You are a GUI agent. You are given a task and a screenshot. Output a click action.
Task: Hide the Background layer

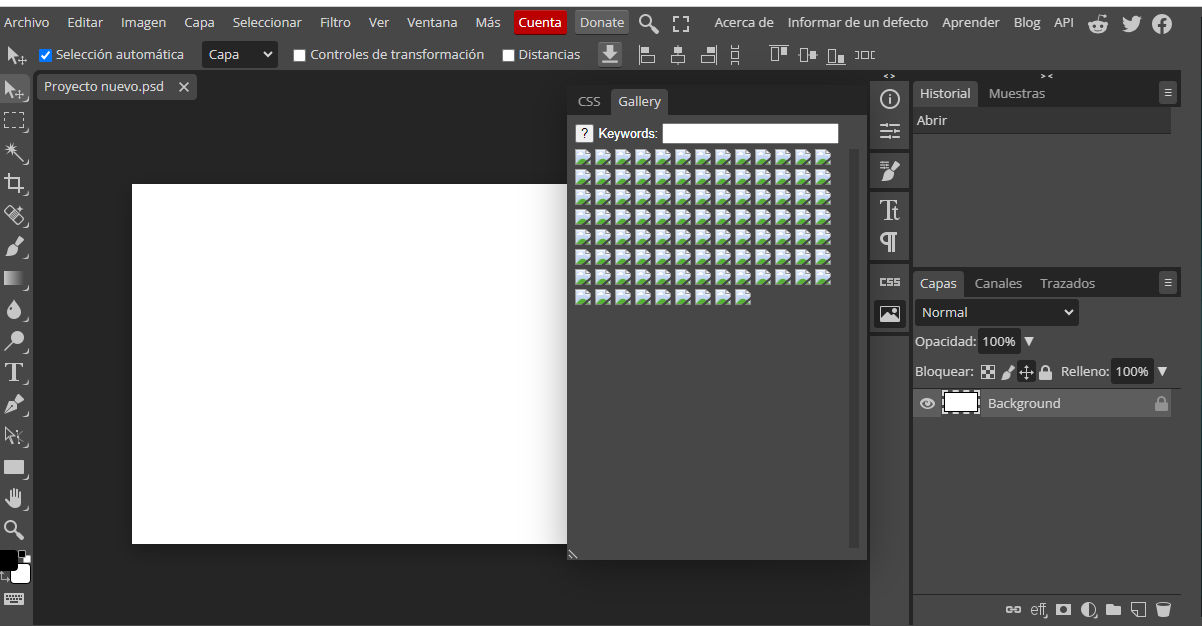point(927,403)
